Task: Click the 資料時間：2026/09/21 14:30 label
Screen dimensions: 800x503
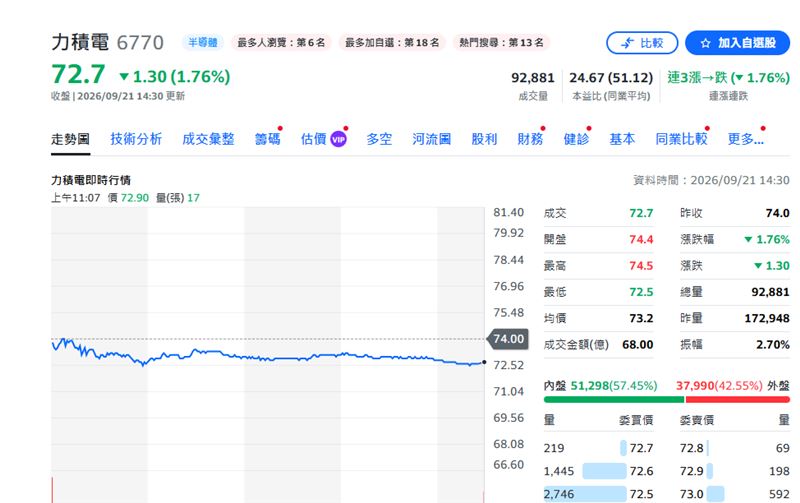Action: point(711,180)
